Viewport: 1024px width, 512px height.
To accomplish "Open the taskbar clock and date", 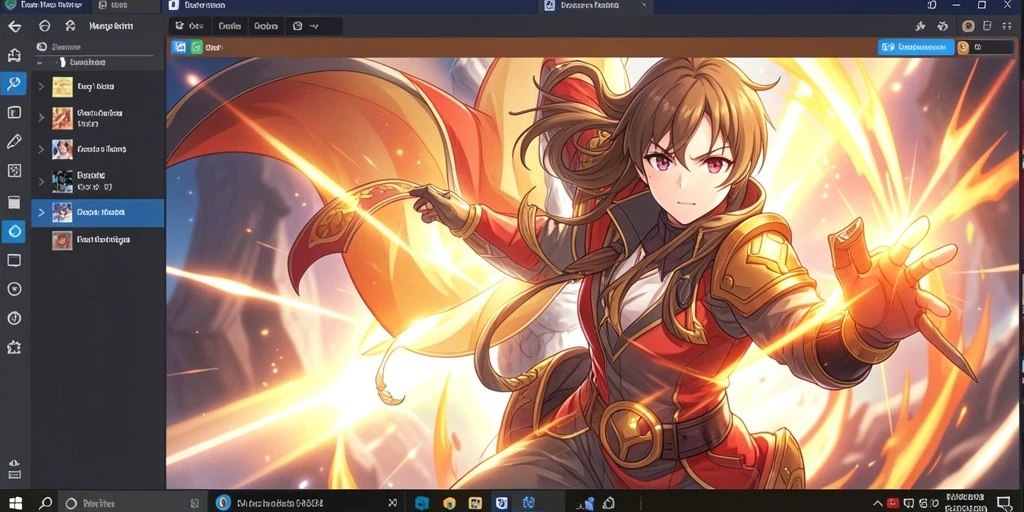I will [965, 502].
